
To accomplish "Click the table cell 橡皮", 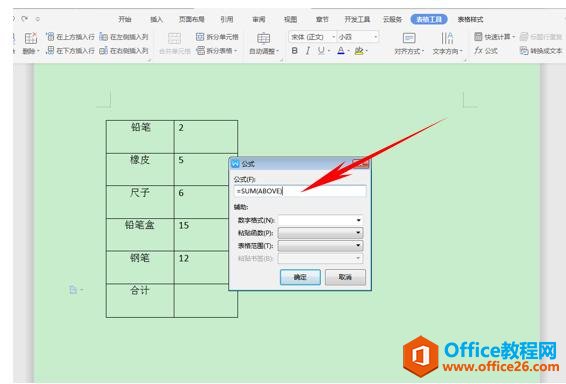I will coord(140,169).
